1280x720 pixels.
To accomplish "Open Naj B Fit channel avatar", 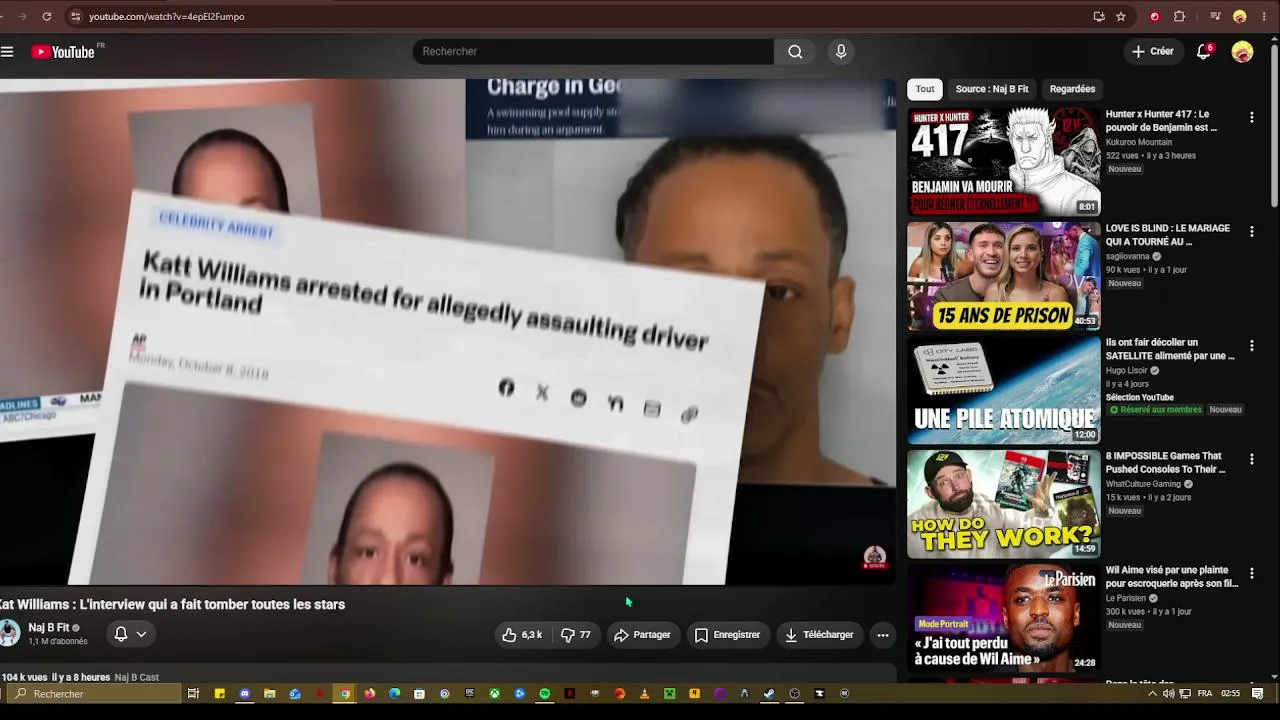I will pyautogui.click(x=9, y=633).
